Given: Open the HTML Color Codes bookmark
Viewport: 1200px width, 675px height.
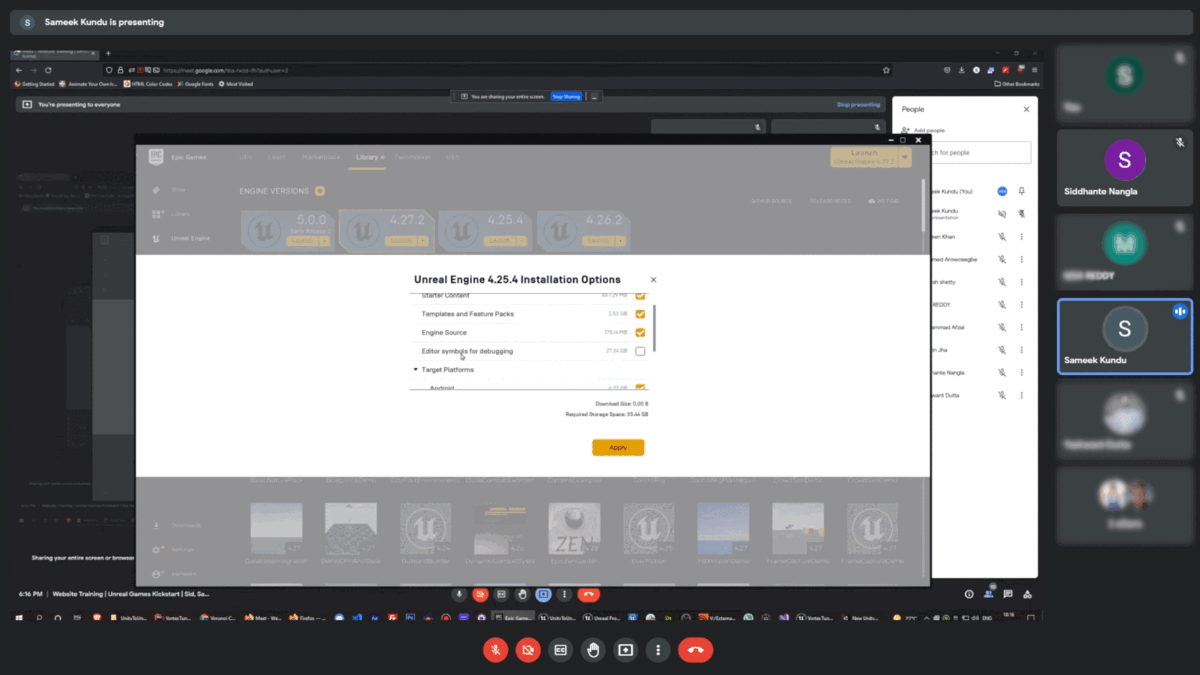Looking at the screenshot, I should pos(146,84).
